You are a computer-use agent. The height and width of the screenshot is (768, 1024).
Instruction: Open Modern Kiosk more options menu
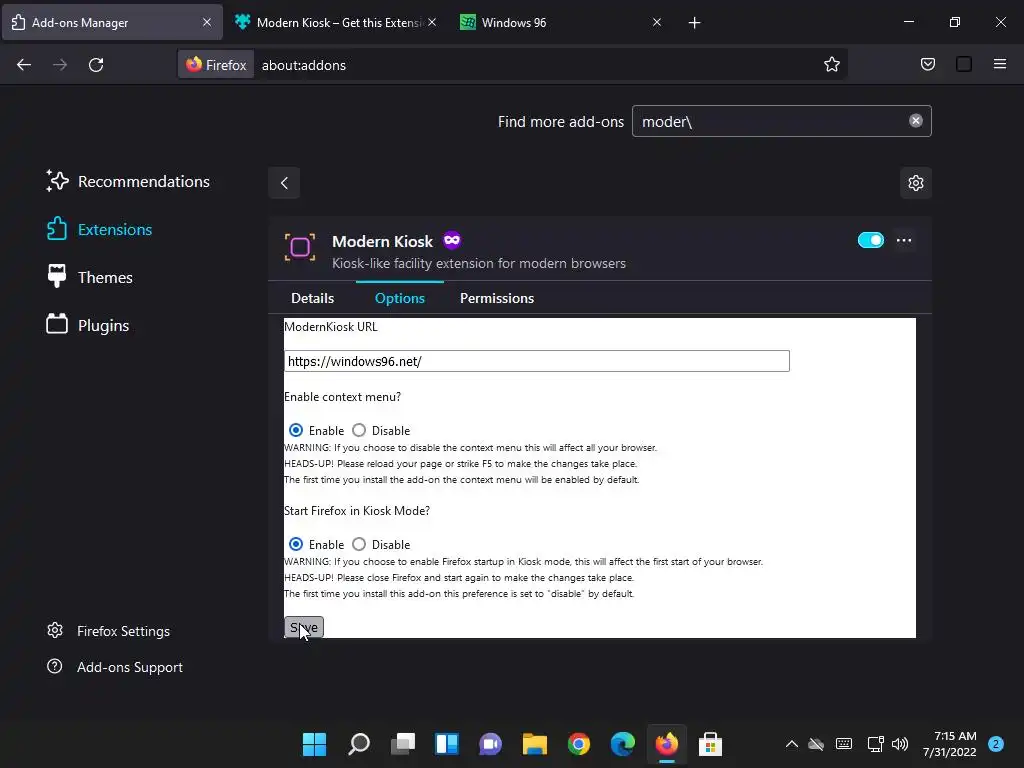pos(904,240)
